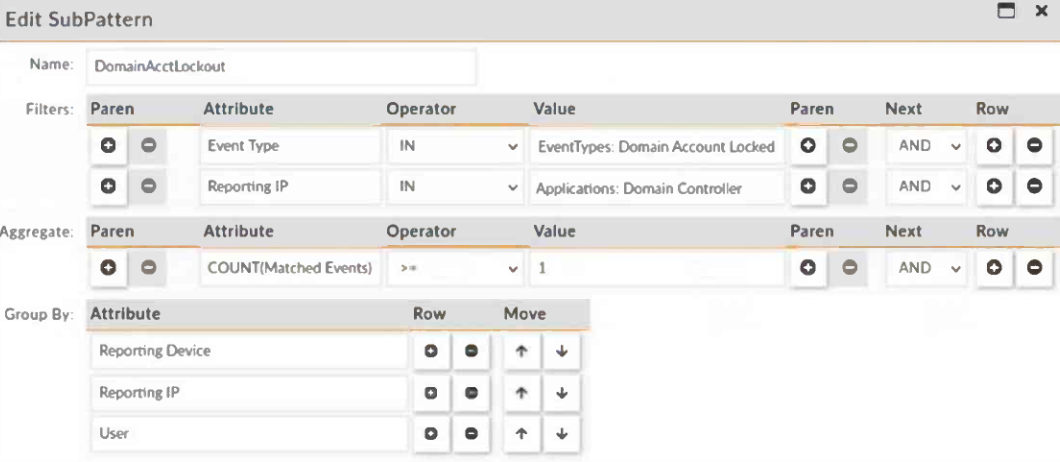Click the Name field DomainAcctLockout
This screenshot has height=462, width=1060.
(x=281, y=67)
